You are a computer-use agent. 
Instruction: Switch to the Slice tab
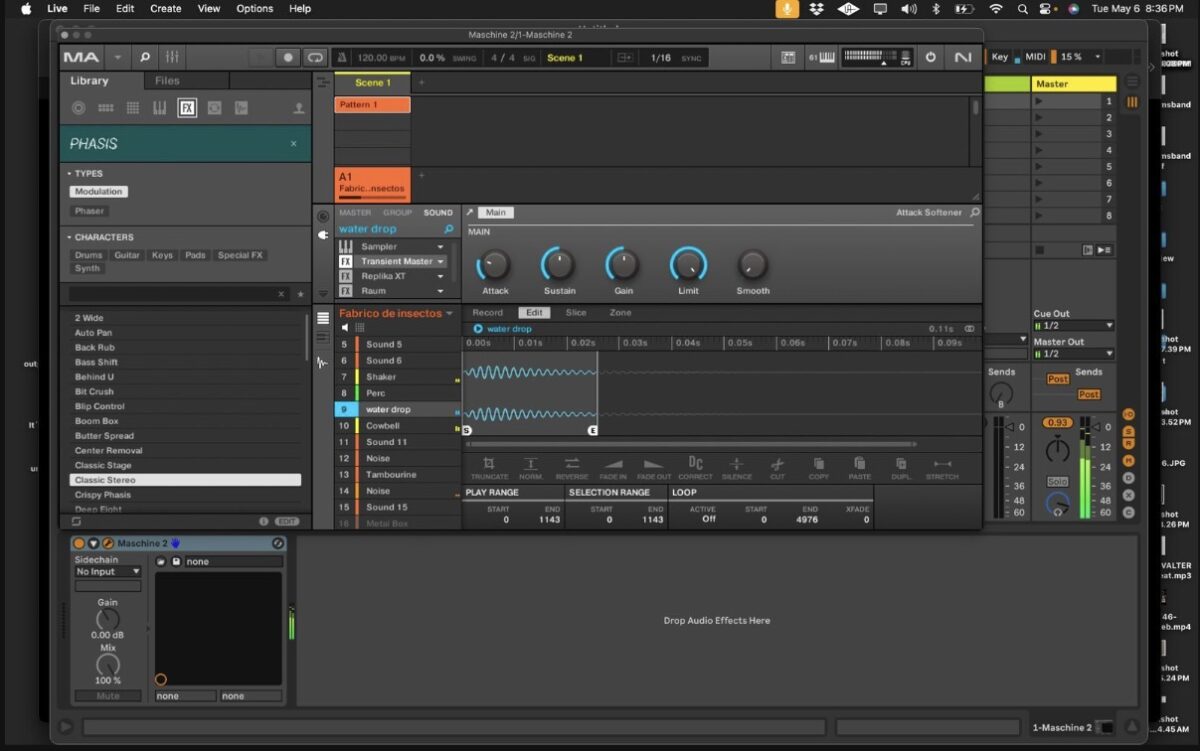click(576, 313)
